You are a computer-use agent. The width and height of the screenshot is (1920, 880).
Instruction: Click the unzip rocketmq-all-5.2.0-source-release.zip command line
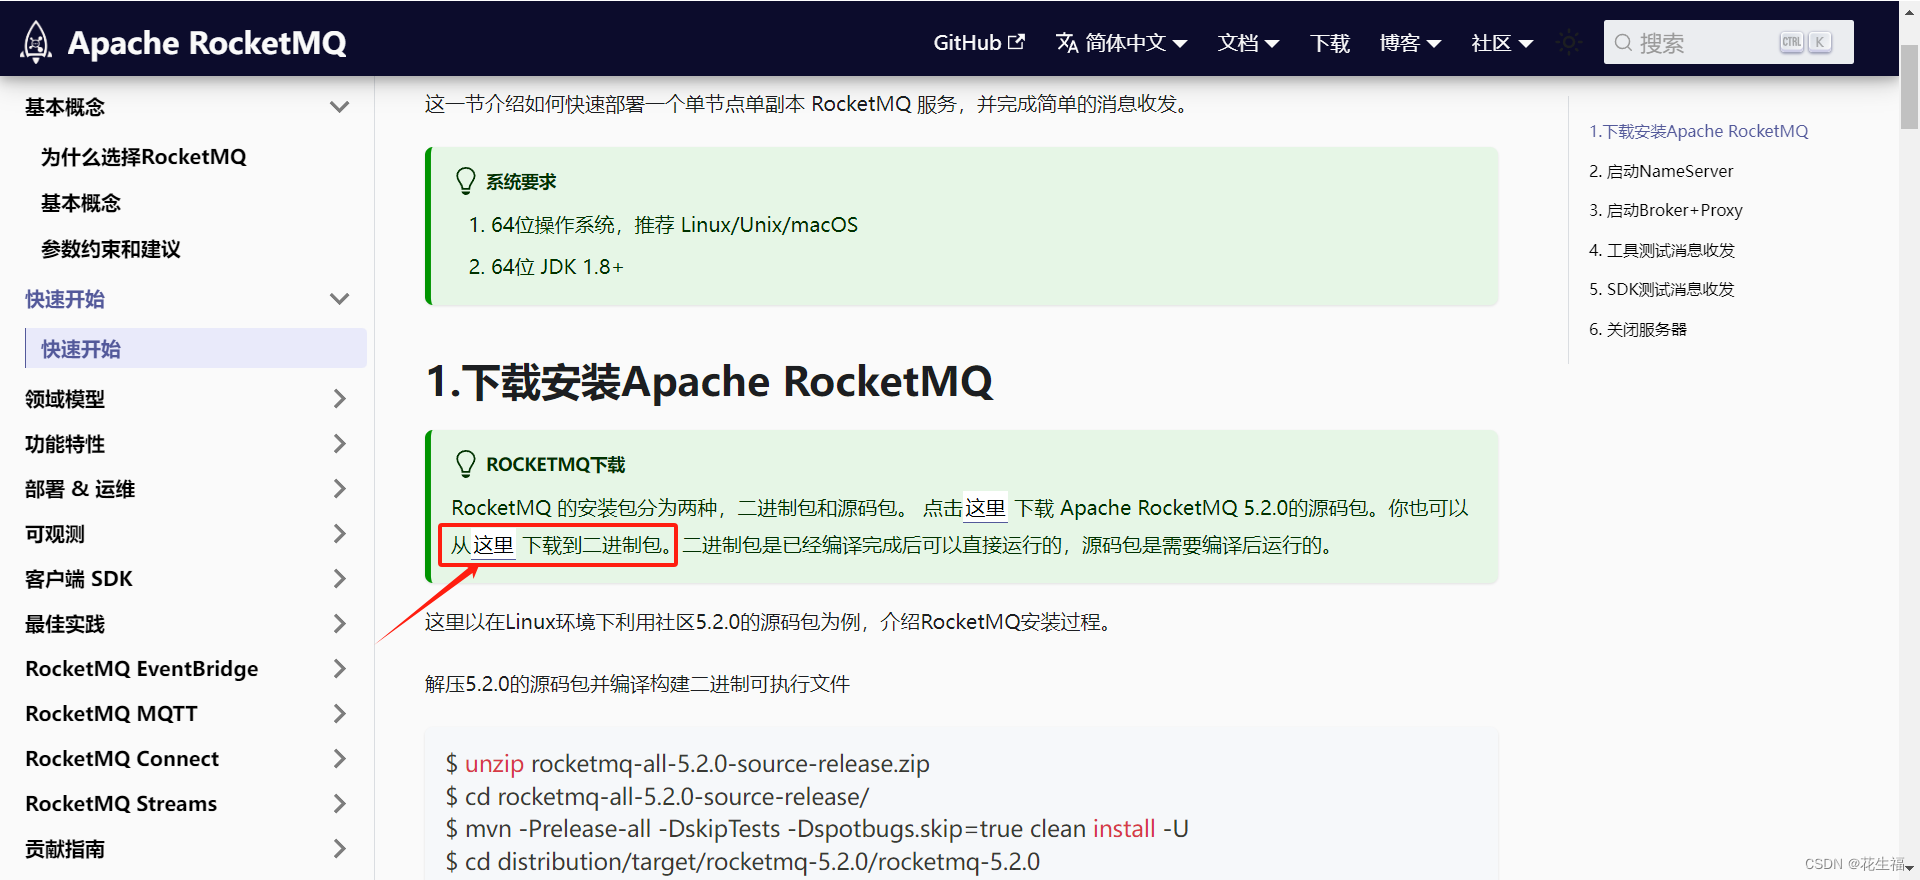point(688,764)
